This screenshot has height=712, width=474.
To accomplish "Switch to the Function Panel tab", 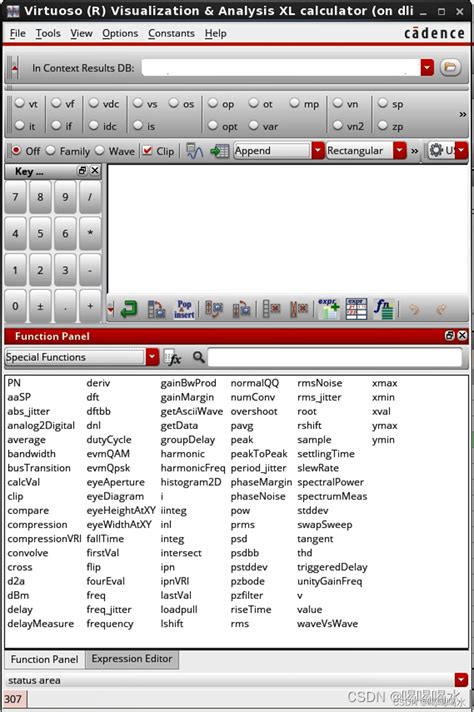I will (44, 659).
